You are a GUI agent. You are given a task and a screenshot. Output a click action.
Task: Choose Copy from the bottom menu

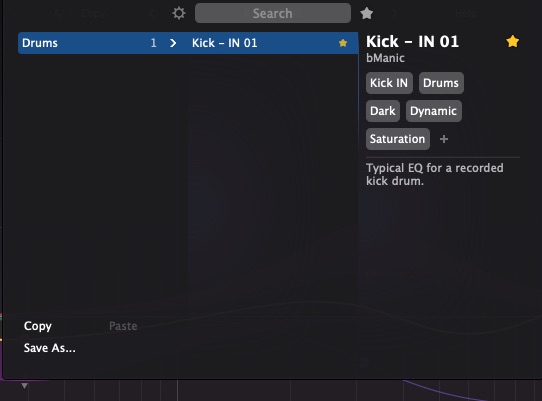pos(38,326)
